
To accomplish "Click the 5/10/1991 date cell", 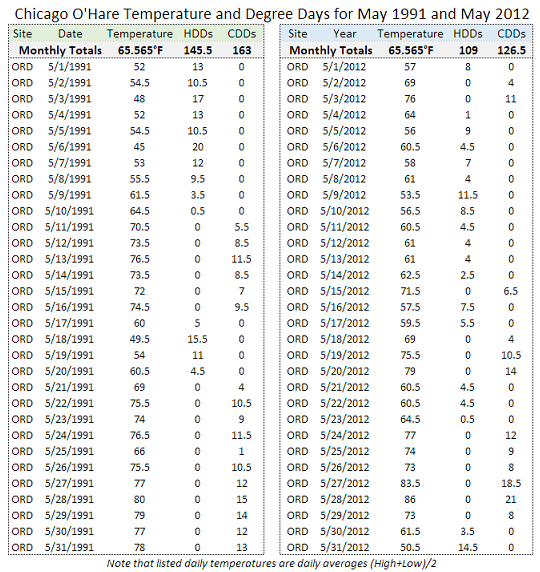I will [x=69, y=211].
